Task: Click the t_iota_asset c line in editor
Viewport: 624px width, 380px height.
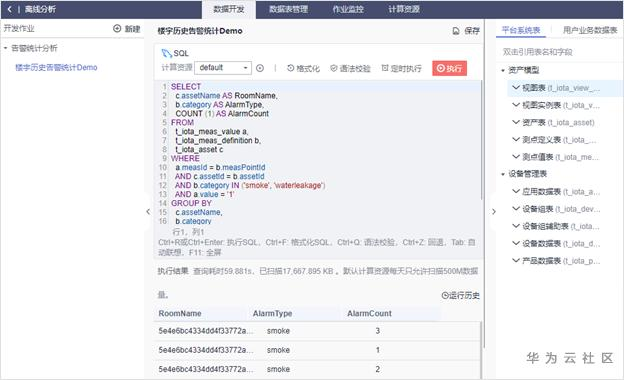Action: [x=199, y=149]
